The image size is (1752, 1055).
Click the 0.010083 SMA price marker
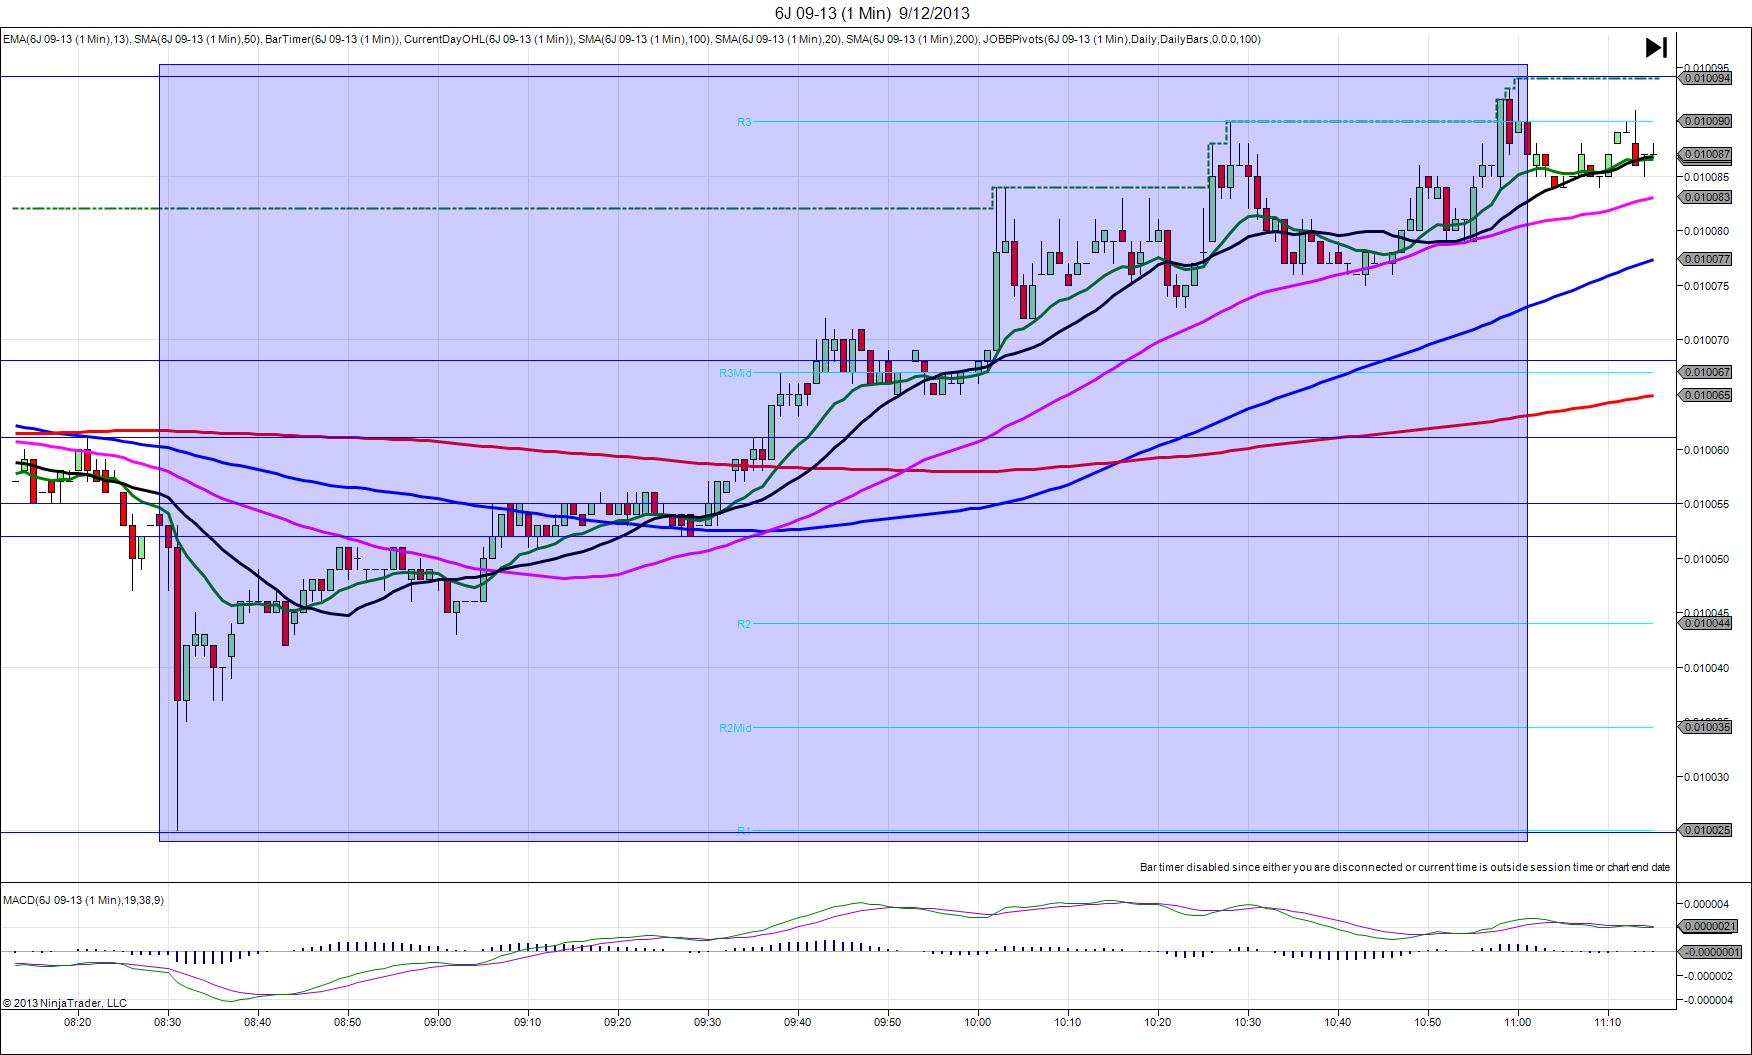(x=1707, y=197)
